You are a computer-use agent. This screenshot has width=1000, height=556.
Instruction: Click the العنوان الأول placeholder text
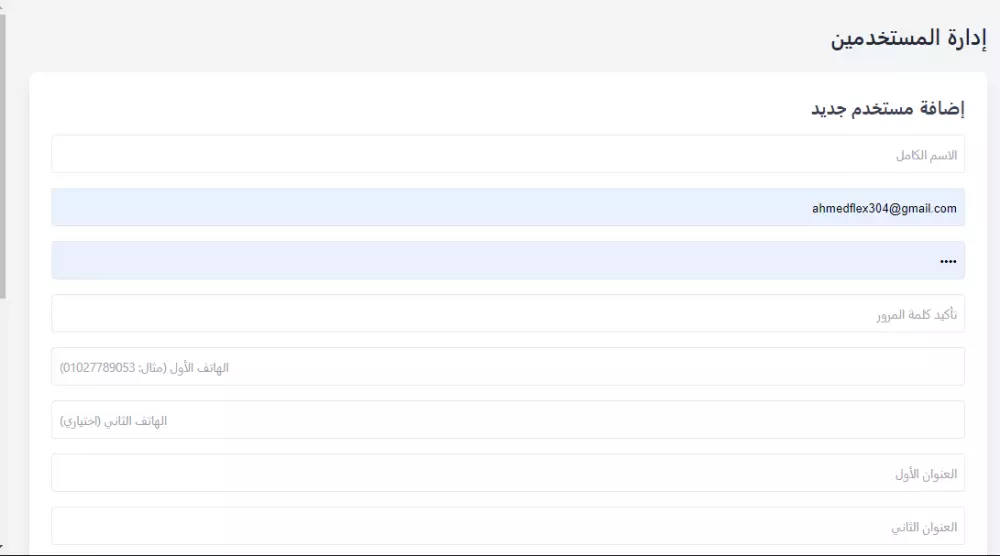point(925,474)
